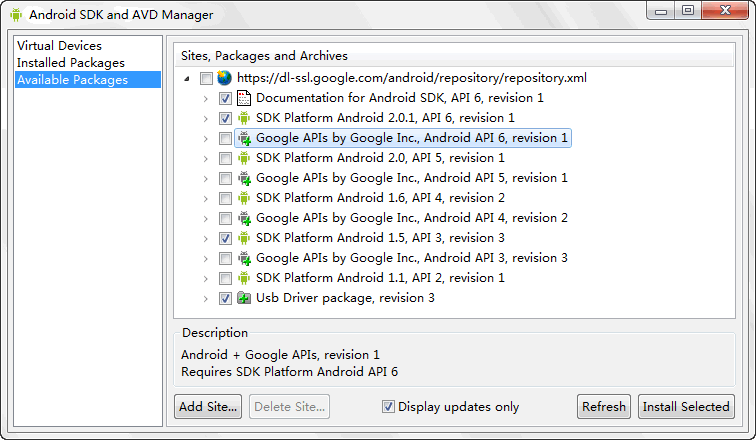Click the Documentation for Android SDK document icon
Image resolution: width=756 pixels, height=440 pixels.
[244, 98]
